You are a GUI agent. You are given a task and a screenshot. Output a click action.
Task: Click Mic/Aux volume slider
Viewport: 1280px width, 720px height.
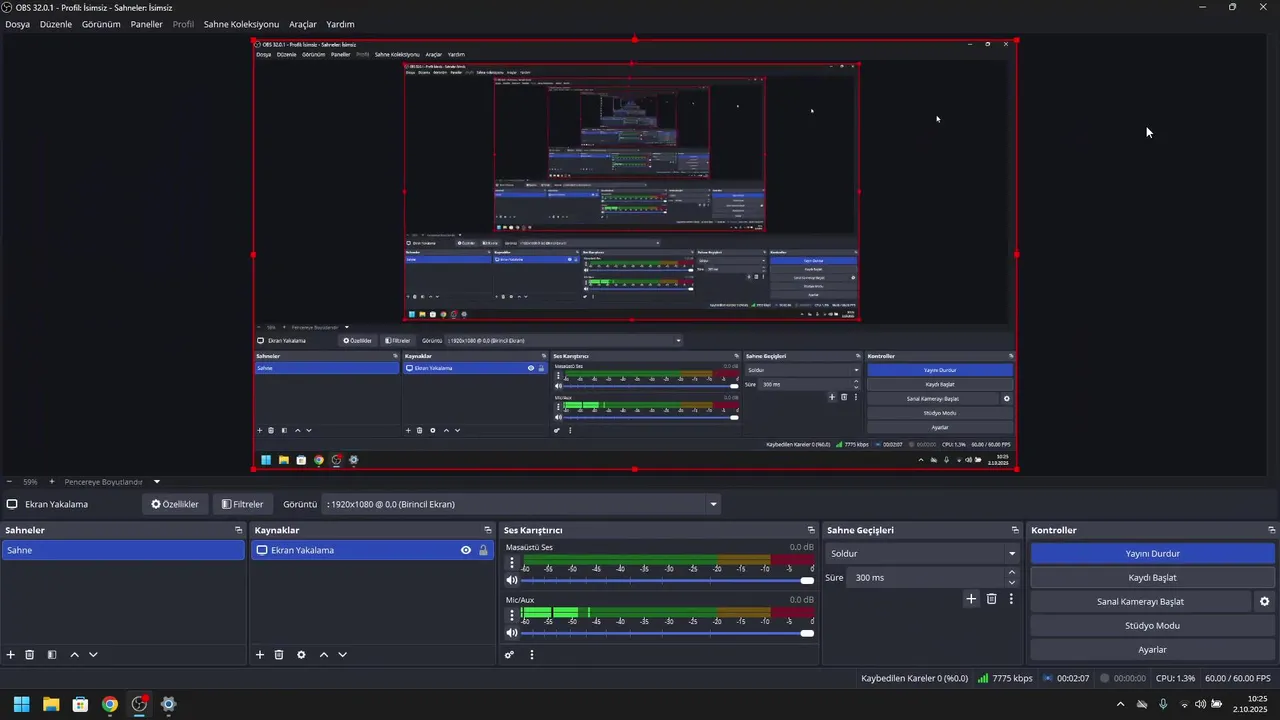click(667, 632)
